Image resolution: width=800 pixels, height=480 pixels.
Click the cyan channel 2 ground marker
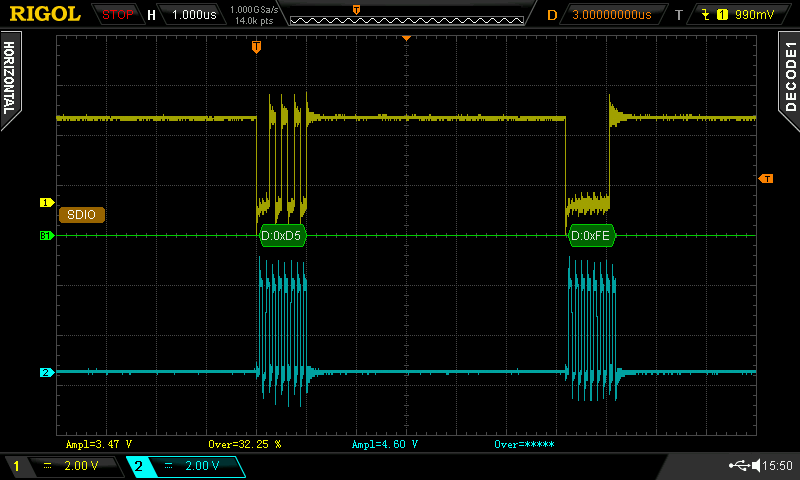pos(45,373)
